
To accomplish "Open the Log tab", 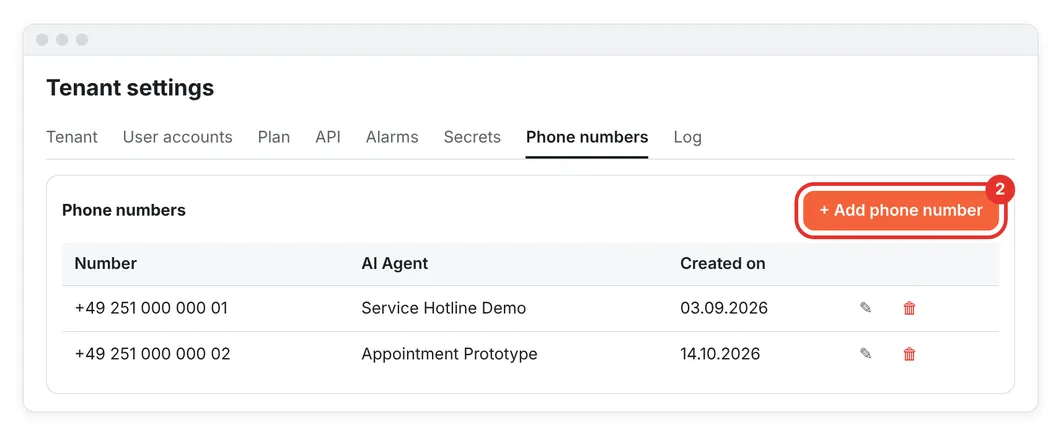I will pyautogui.click(x=687, y=137).
